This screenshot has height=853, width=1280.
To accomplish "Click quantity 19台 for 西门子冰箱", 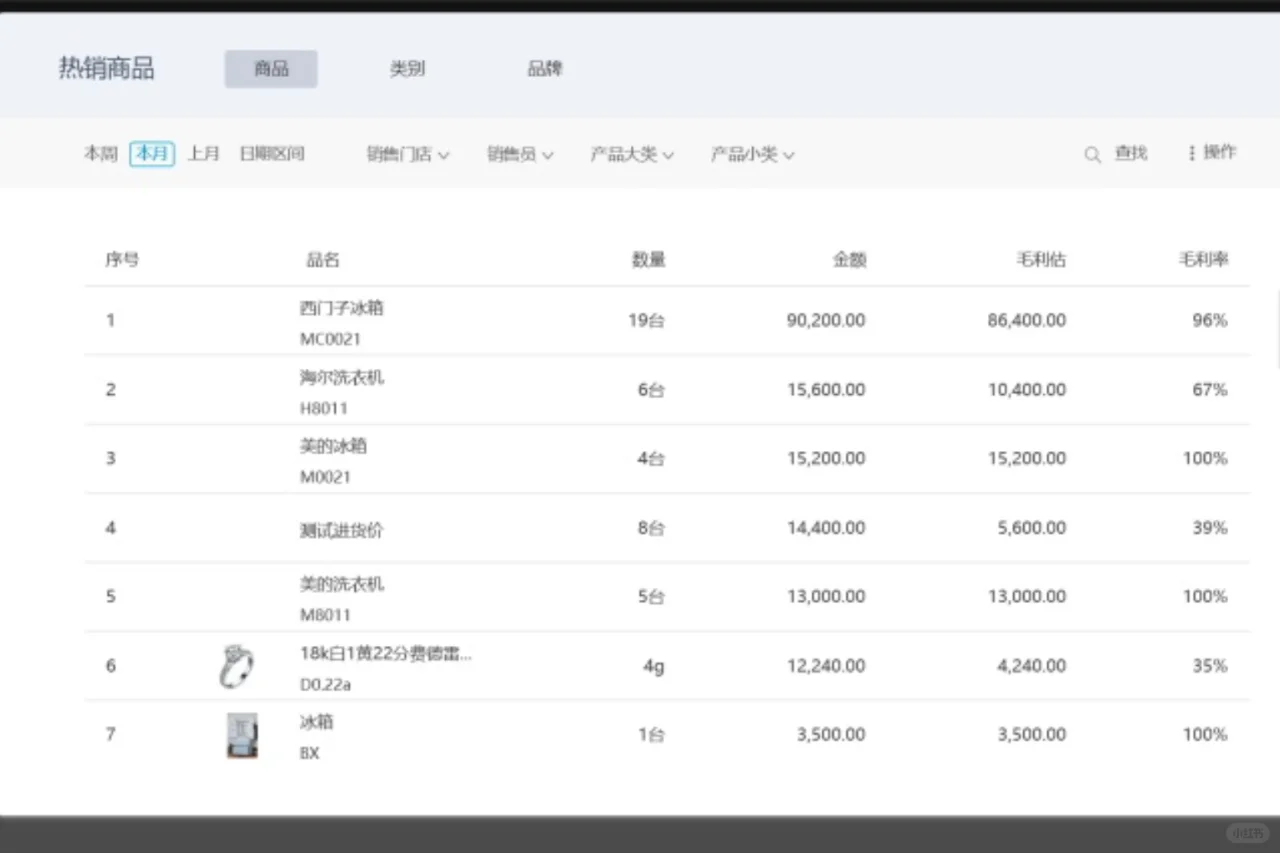I will pyautogui.click(x=646, y=321).
